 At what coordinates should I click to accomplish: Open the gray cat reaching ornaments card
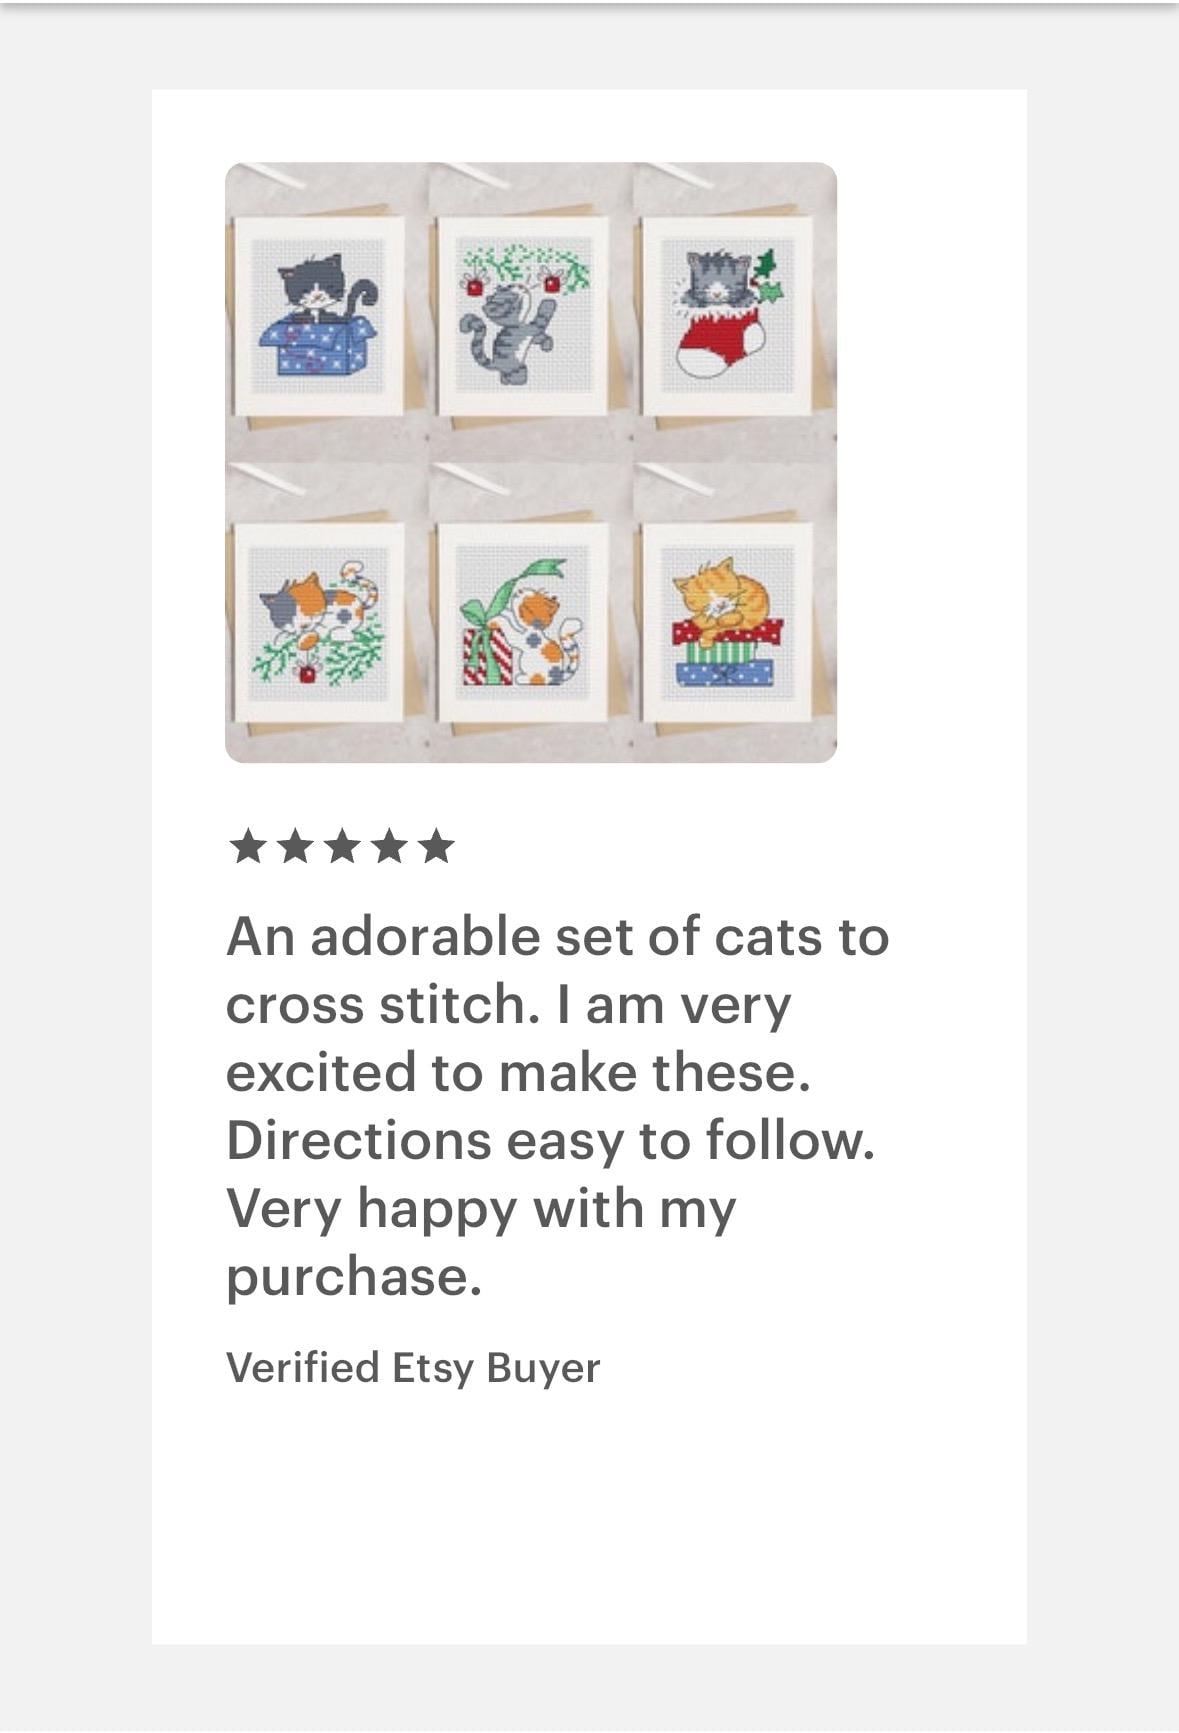(x=523, y=315)
